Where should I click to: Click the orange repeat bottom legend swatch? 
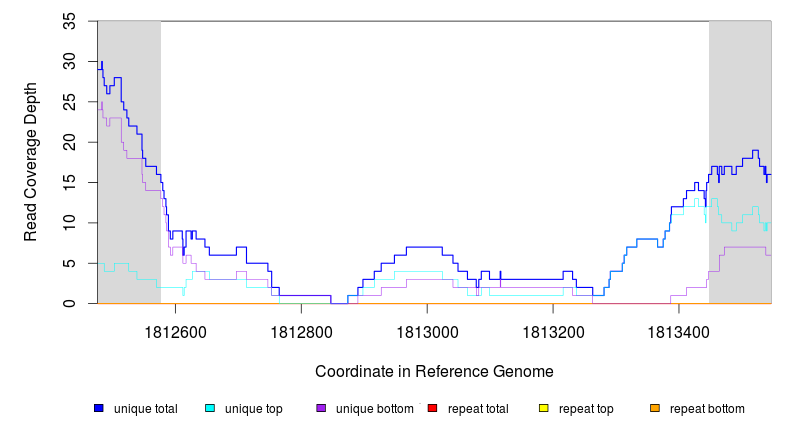pyautogui.click(x=655, y=409)
